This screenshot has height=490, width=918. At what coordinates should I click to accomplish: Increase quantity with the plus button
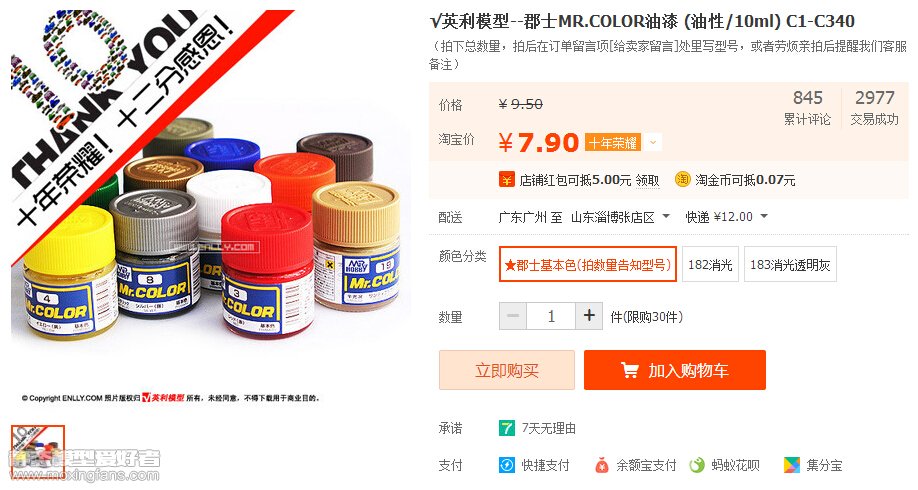tap(589, 316)
